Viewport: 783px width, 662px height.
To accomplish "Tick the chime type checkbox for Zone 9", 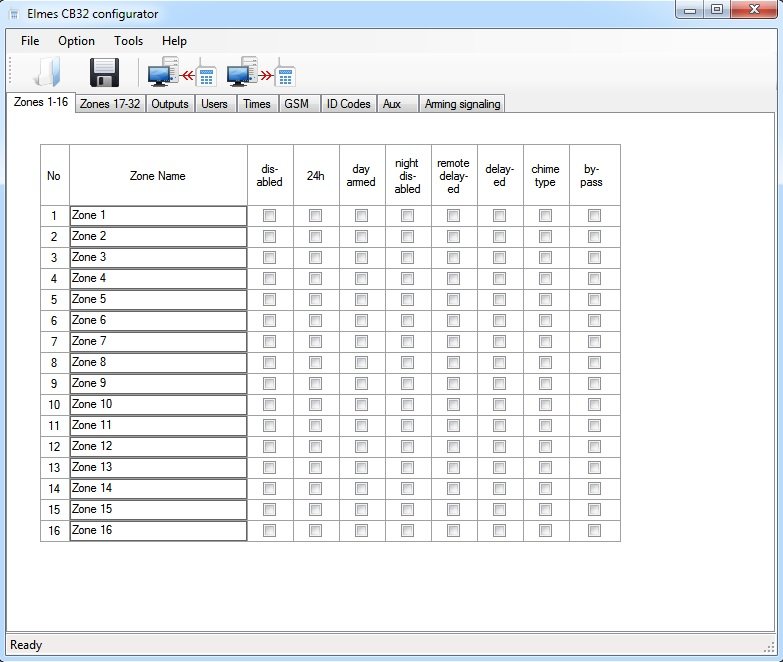I will pos(545,384).
